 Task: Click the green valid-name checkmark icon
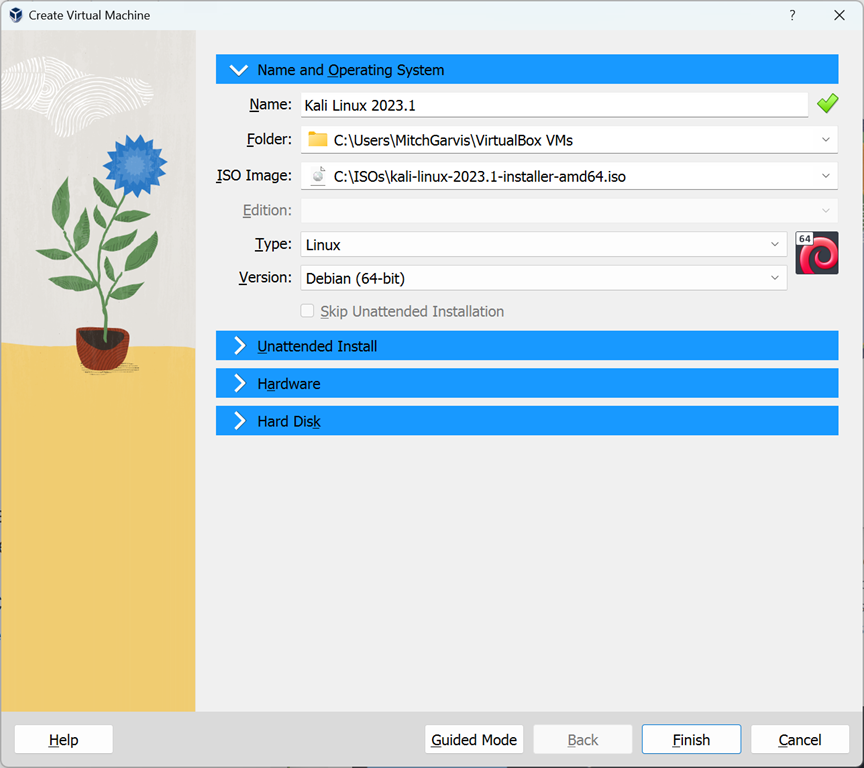point(827,104)
